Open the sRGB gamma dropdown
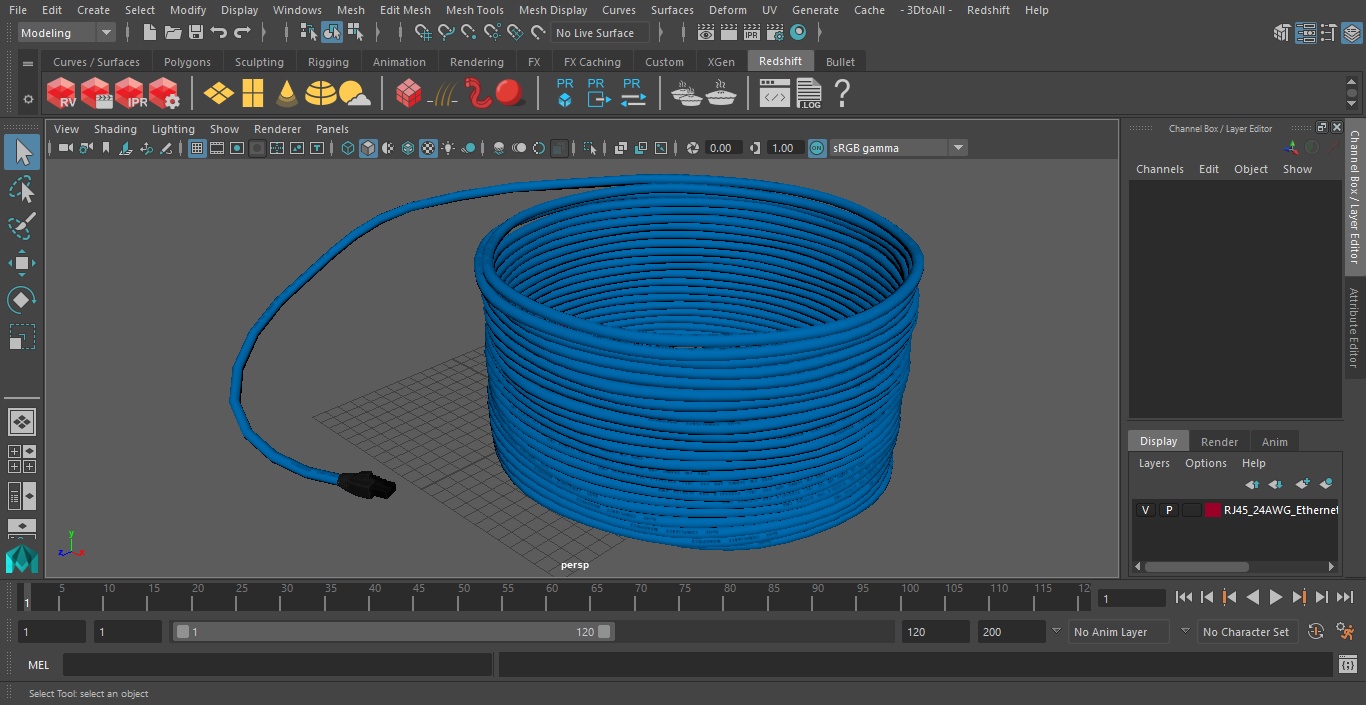Screen dimensions: 1366x705 click(898, 148)
